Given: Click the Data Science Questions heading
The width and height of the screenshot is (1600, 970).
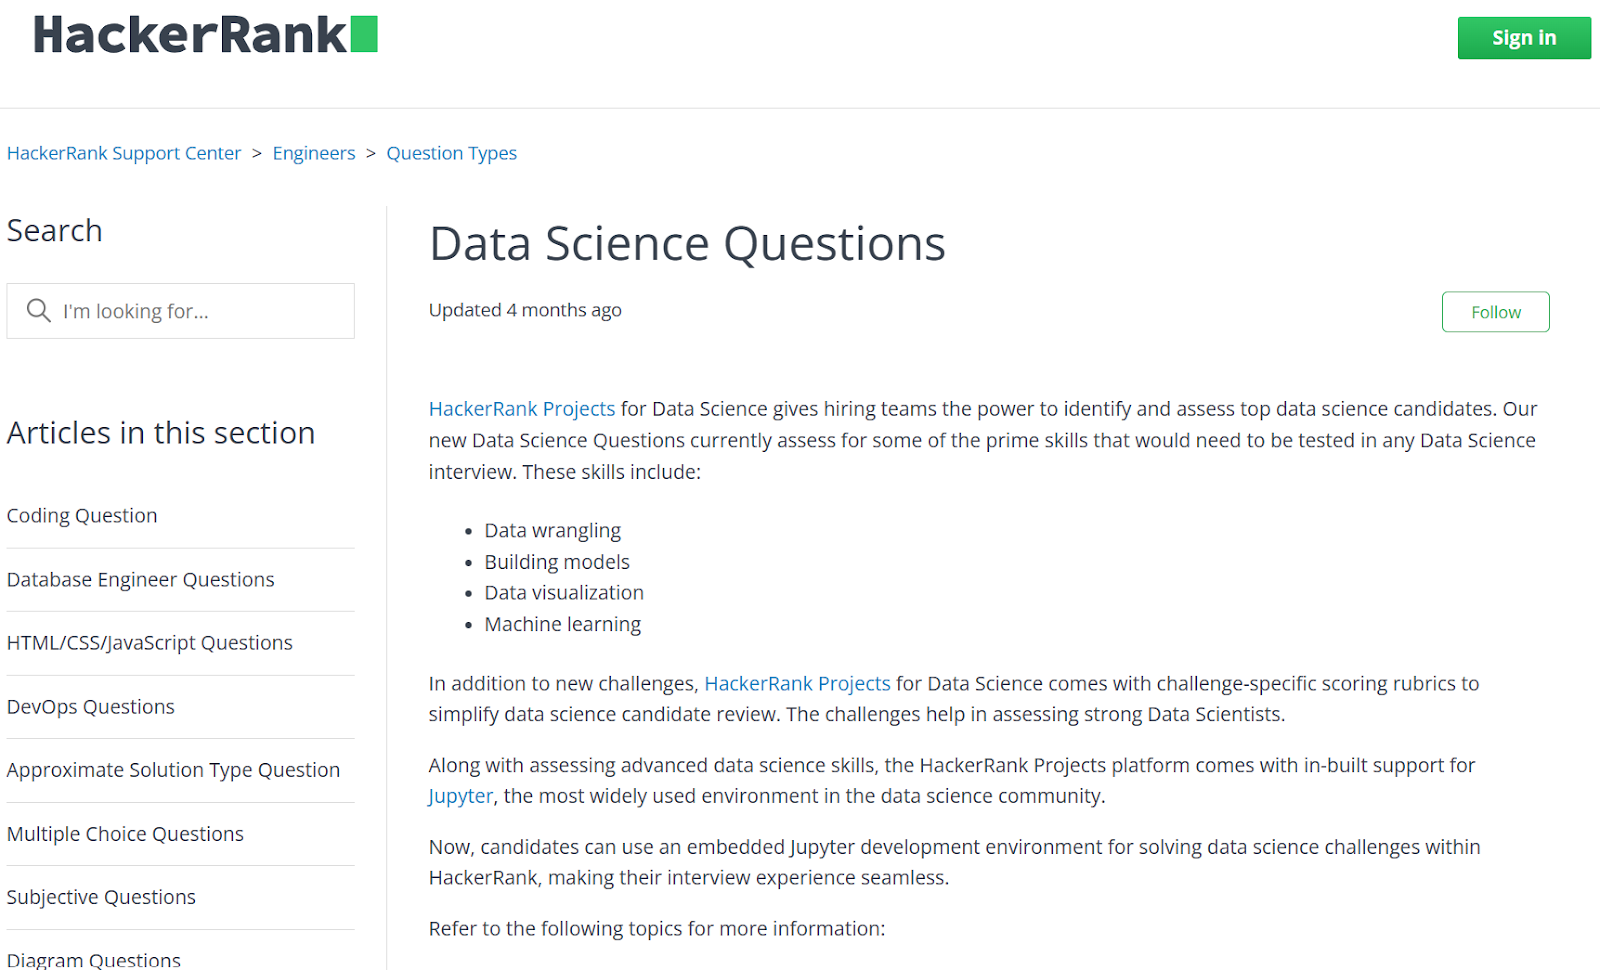Looking at the screenshot, I should (687, 244).
